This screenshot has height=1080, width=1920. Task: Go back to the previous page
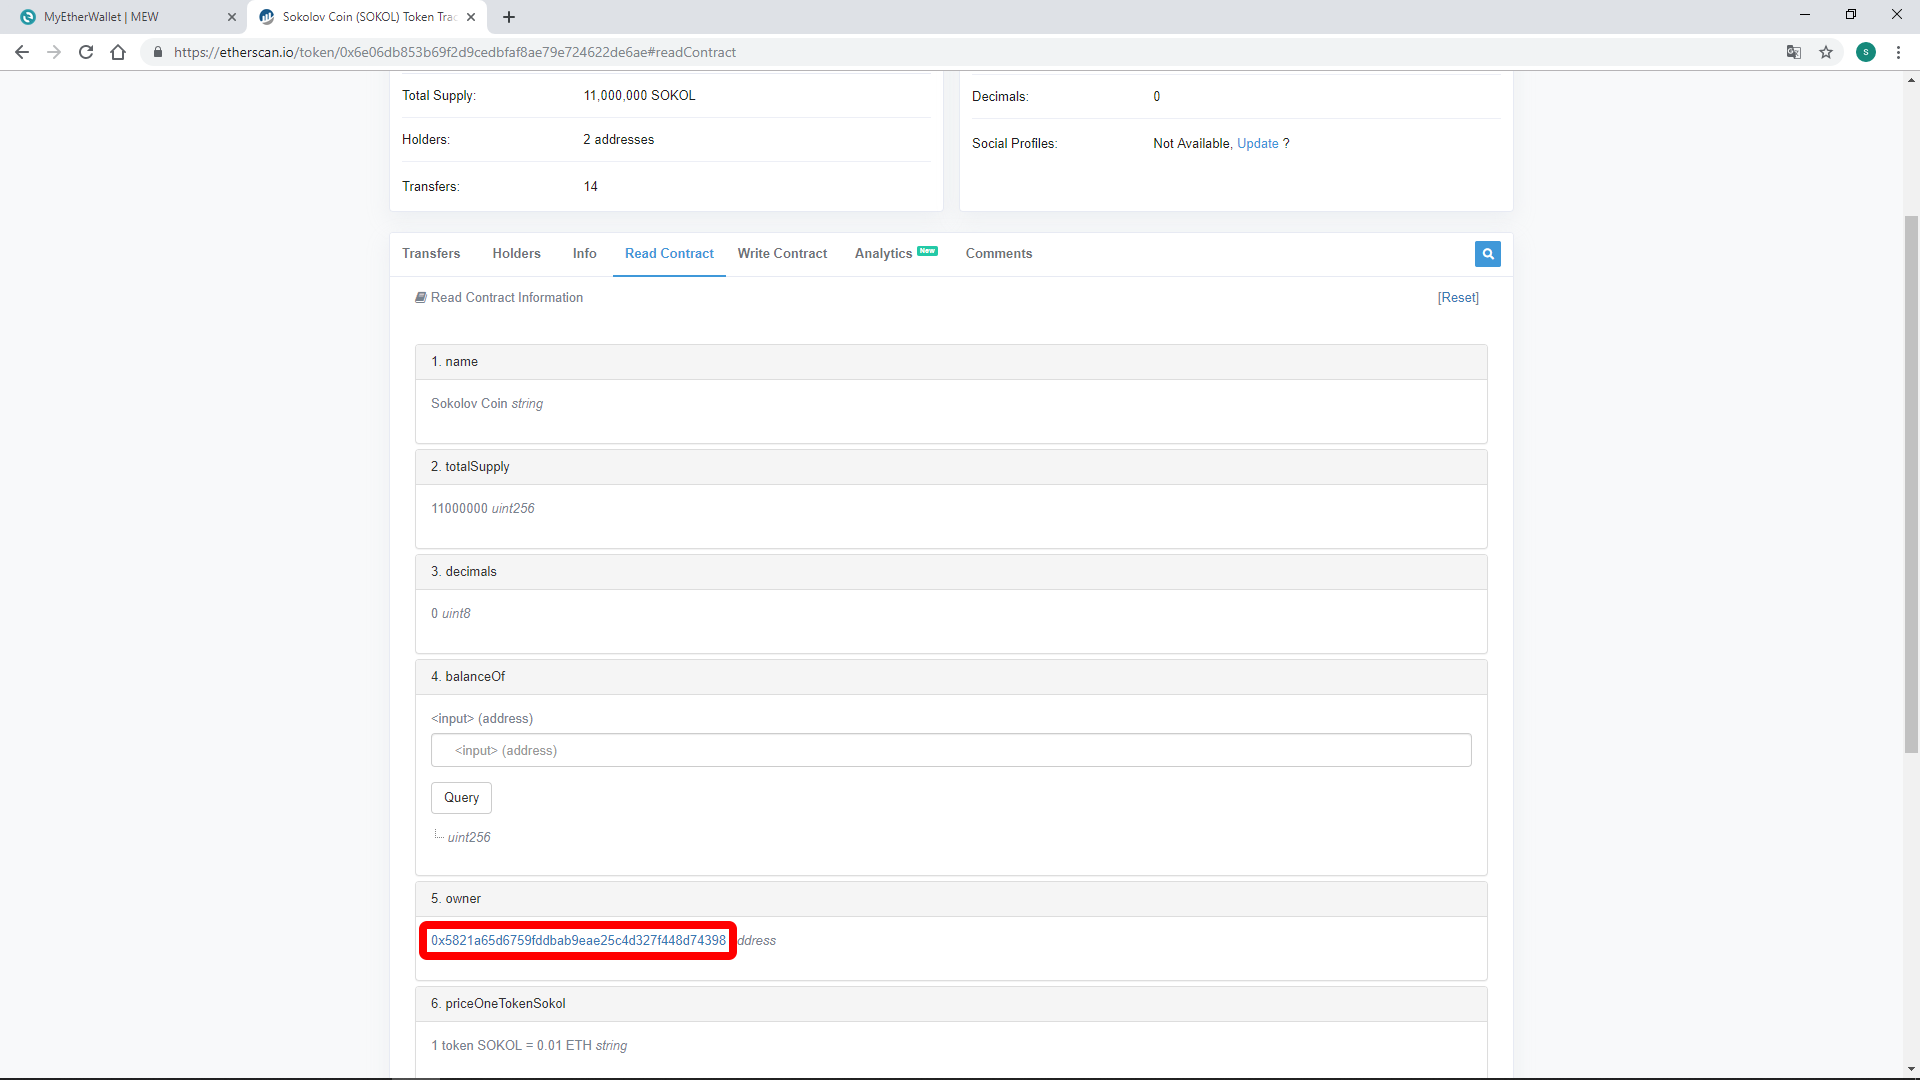coord(22,52)
